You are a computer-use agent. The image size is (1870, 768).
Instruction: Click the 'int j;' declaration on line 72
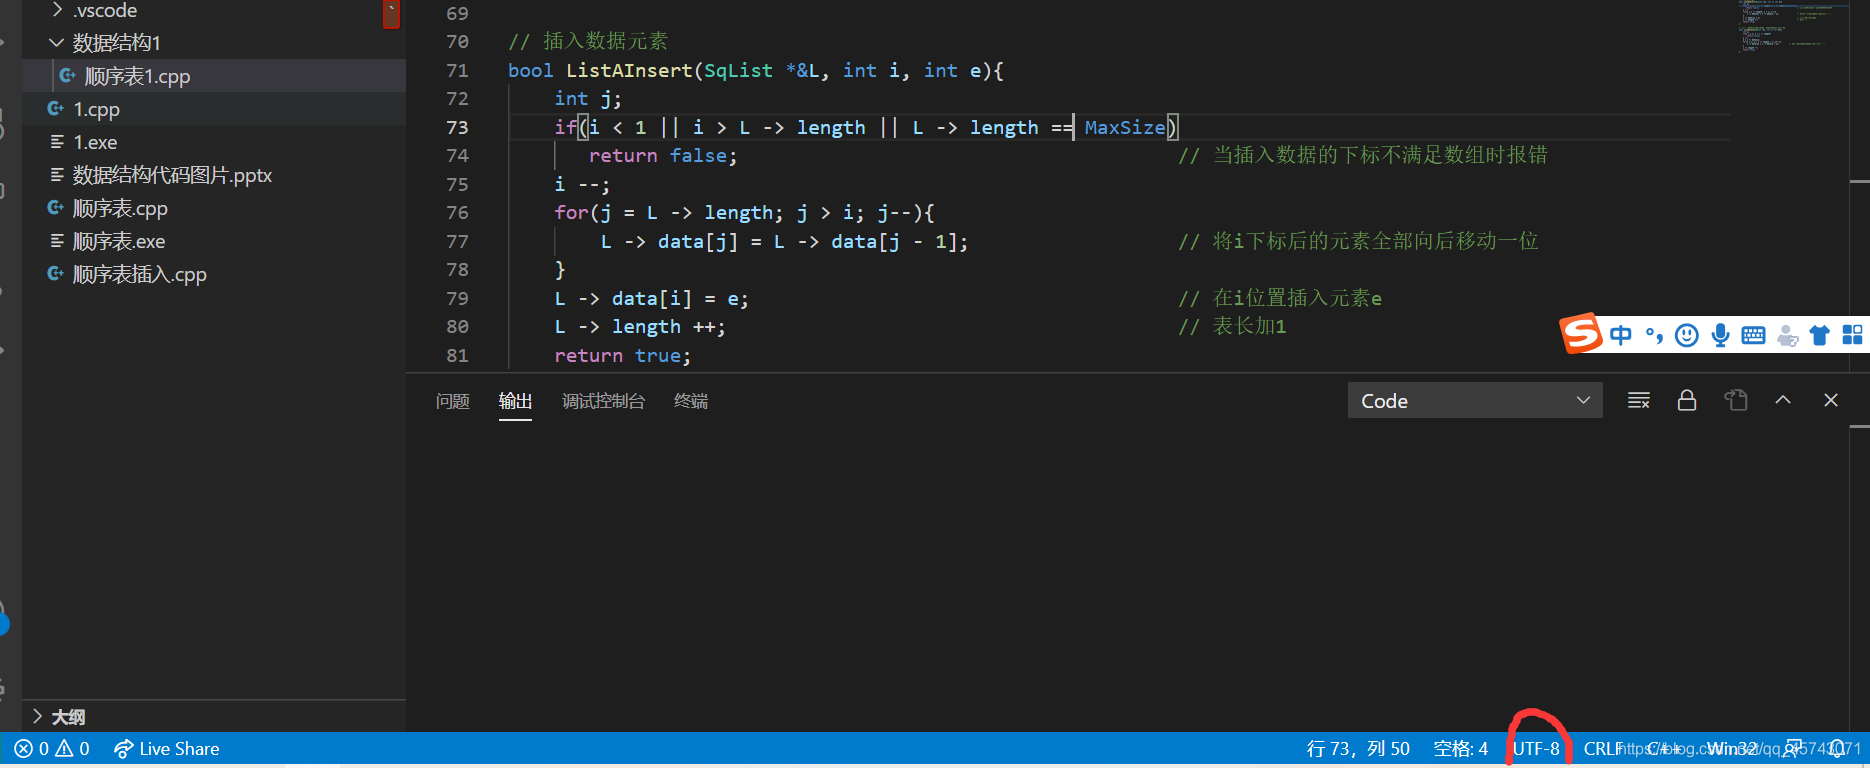(x=588, y=98)
